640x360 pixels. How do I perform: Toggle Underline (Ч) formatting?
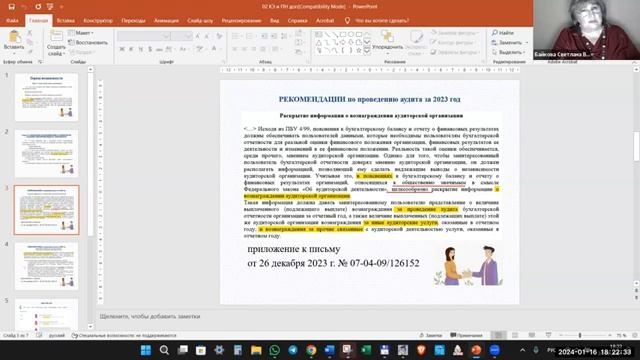140,49
